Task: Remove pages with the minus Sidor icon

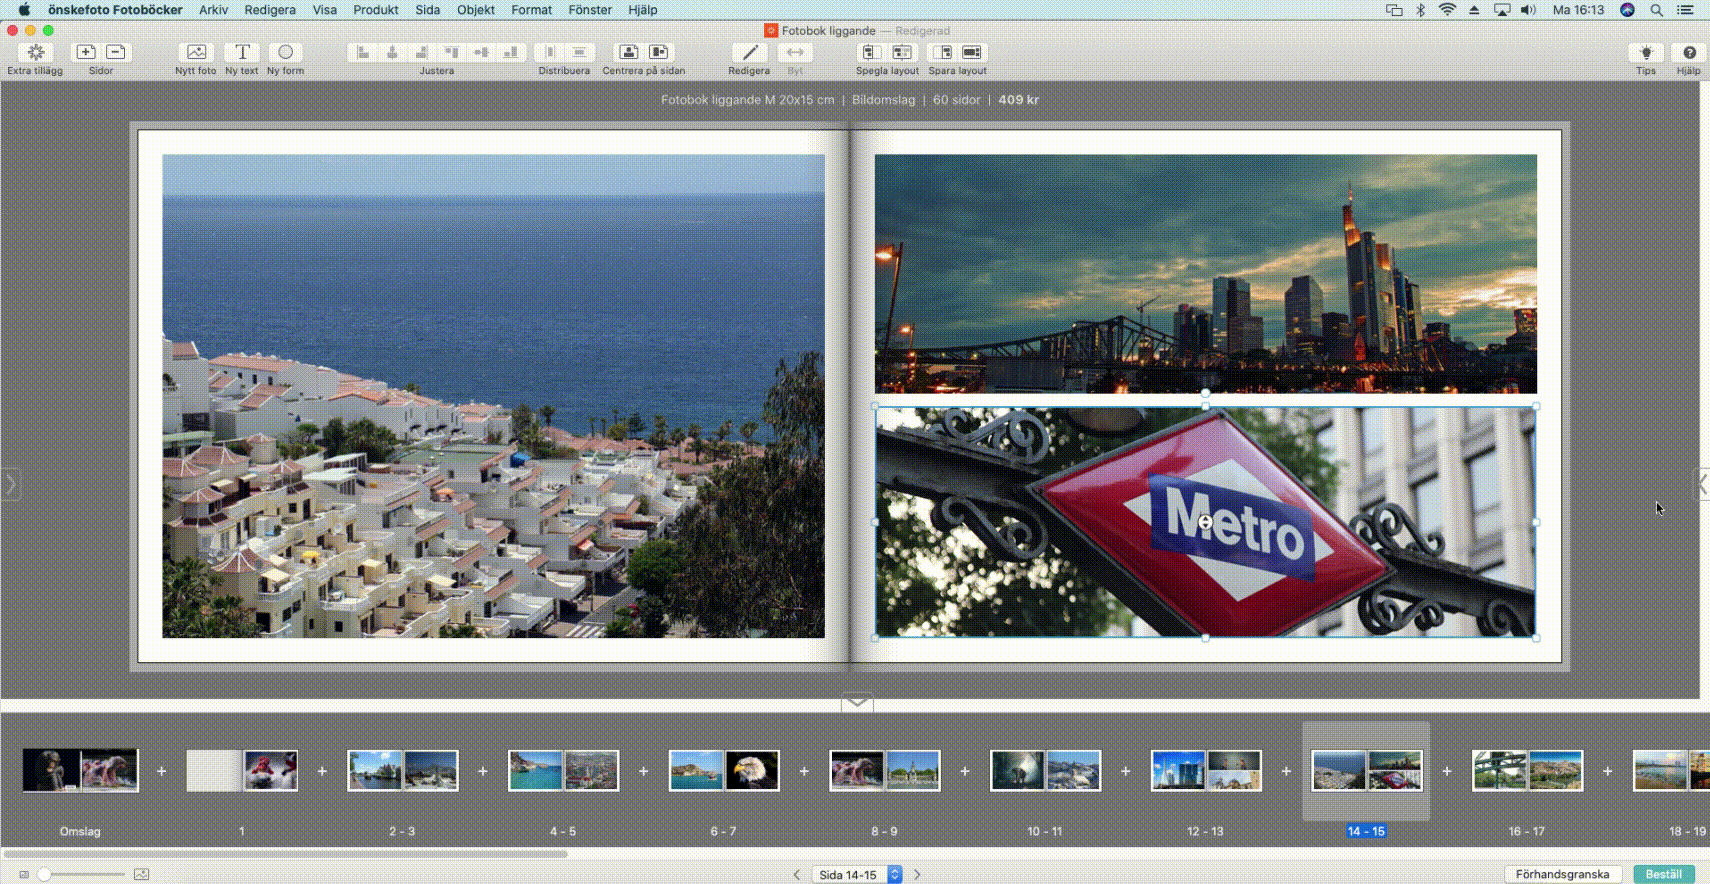Action: click(x=116, y=52)
